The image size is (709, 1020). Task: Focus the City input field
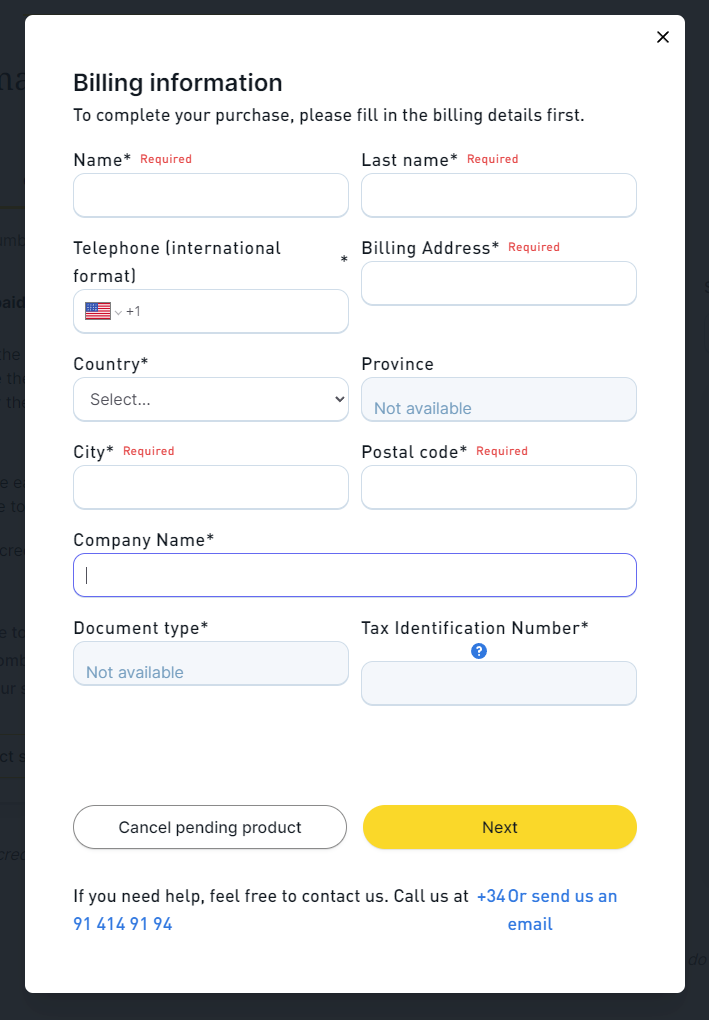pos(211,487)
